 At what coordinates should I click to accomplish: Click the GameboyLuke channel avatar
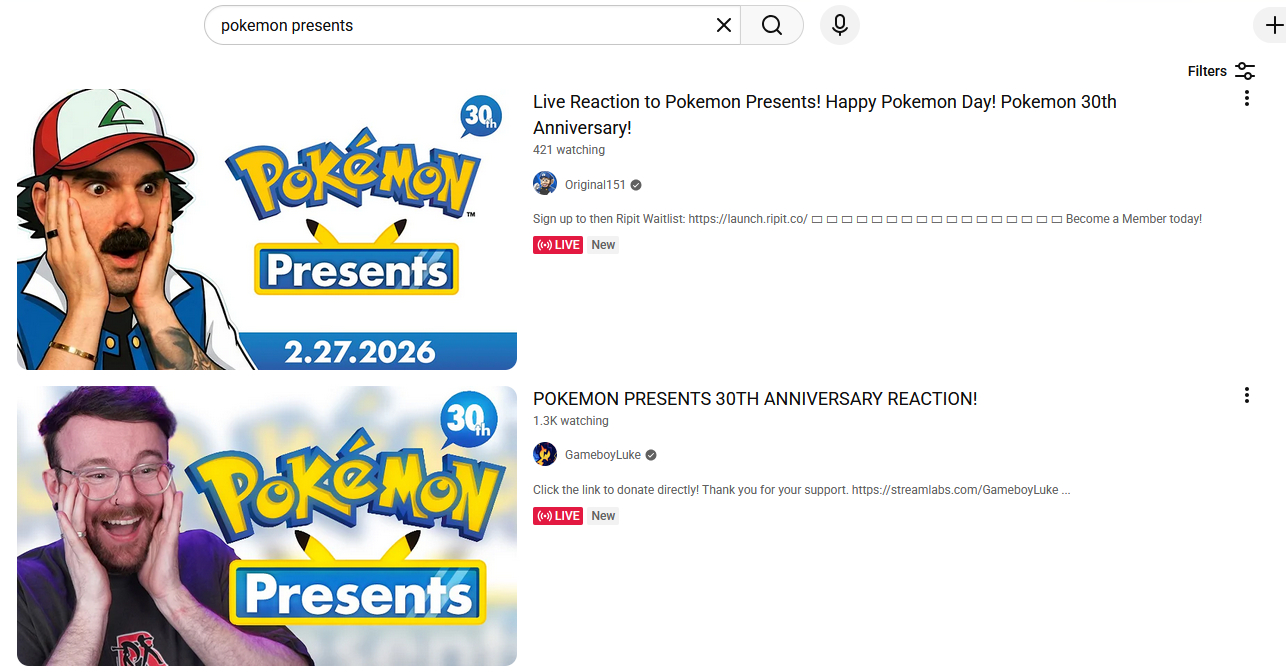545,454
